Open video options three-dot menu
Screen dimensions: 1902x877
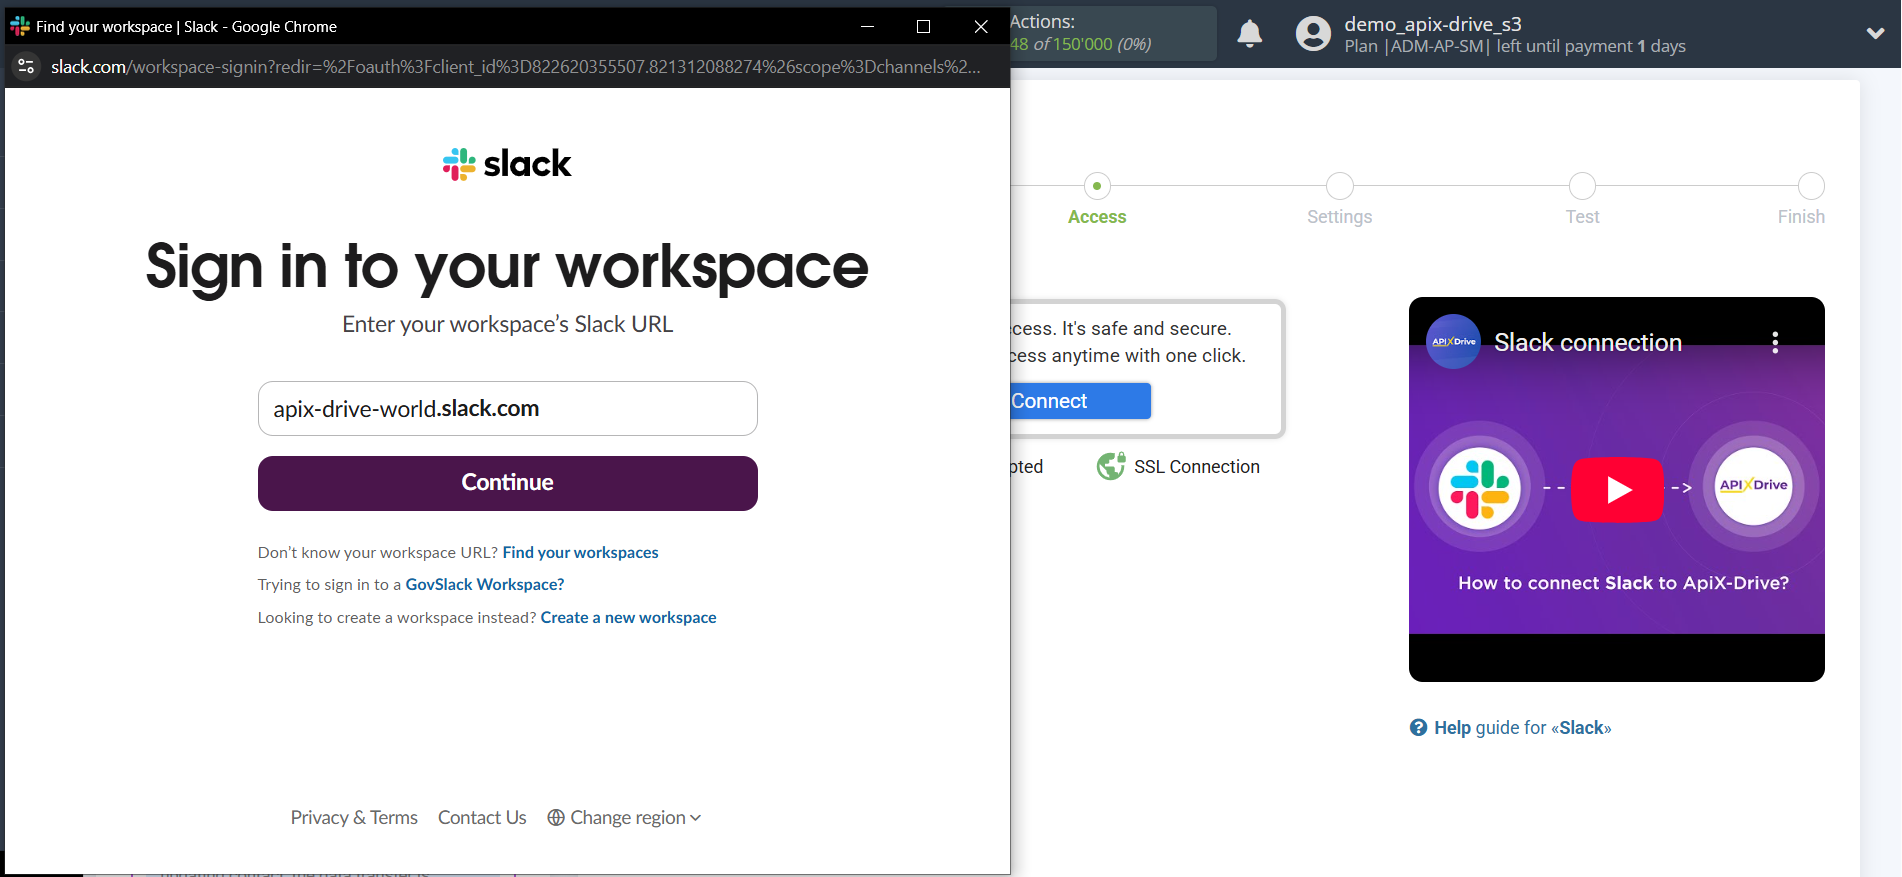[x=1775, y=343]
